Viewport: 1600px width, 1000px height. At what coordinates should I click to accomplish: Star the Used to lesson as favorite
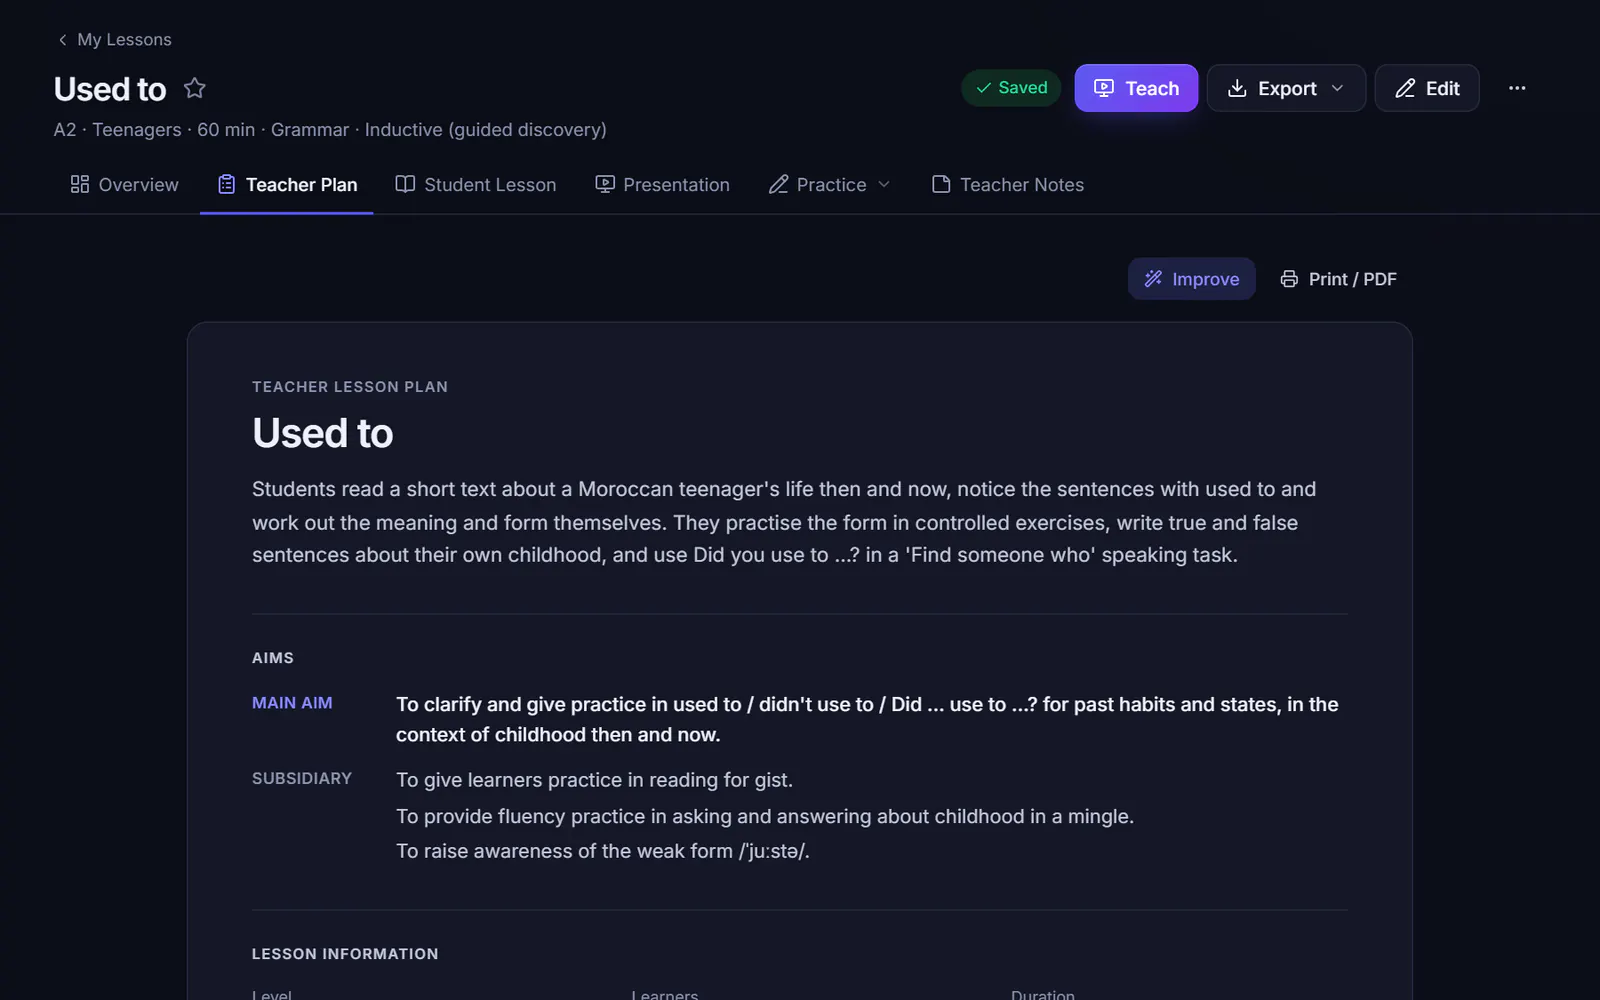point(195,88)
